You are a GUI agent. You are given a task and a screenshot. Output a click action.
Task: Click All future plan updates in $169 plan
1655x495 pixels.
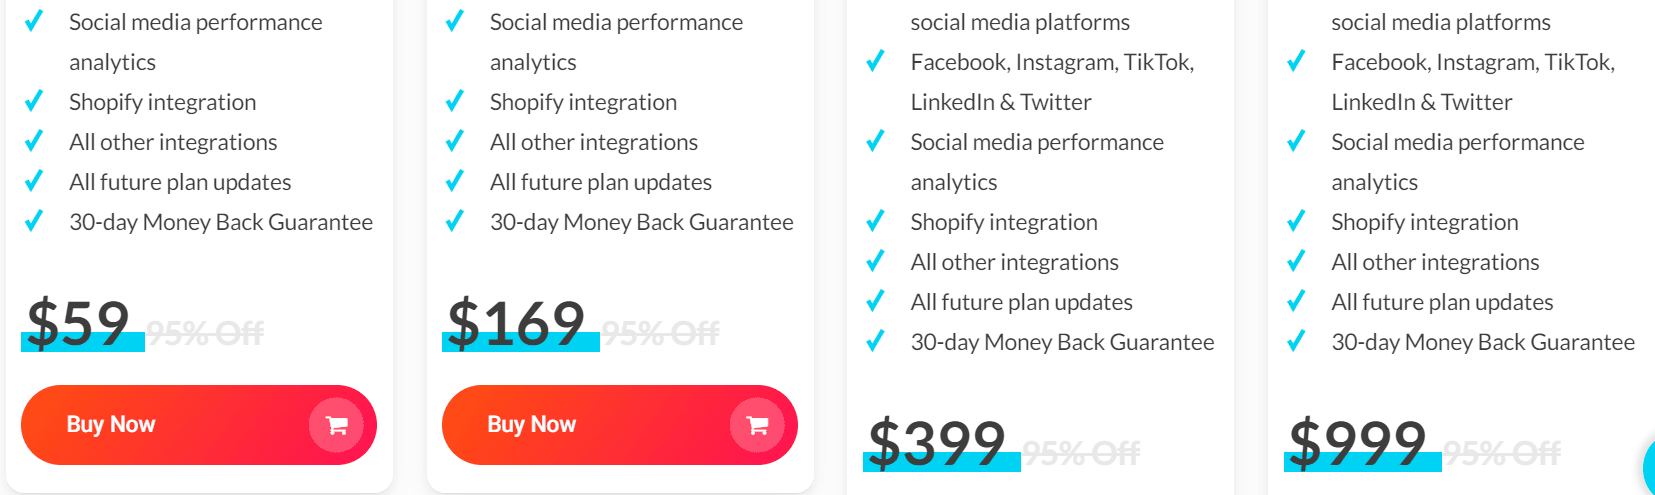click(x=601, y=182)
